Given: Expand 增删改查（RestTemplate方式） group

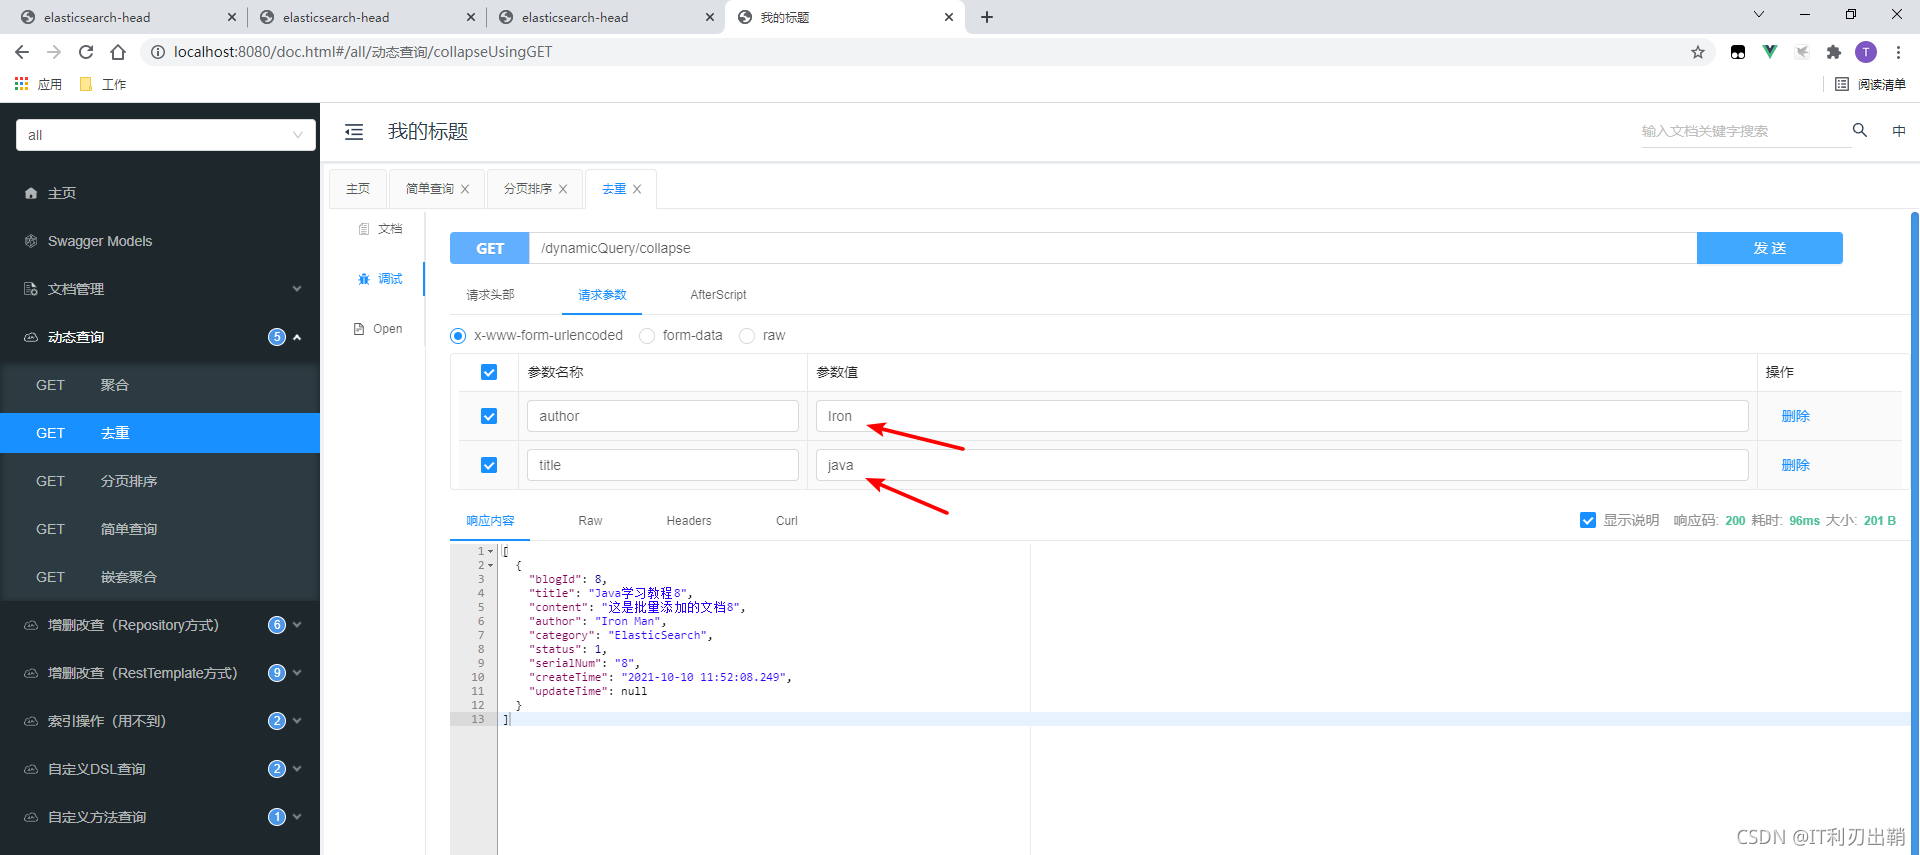Looking at the screenshot, I should [x=297, y=673].
